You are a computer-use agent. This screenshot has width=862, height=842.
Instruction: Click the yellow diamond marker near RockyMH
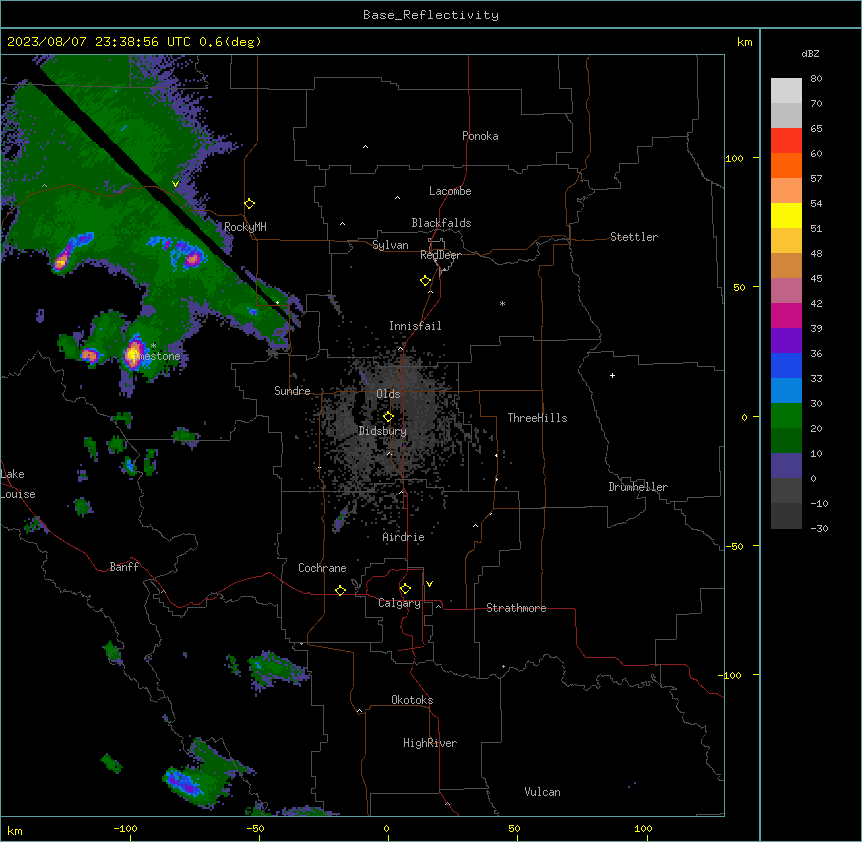click(x=250, y=204)
